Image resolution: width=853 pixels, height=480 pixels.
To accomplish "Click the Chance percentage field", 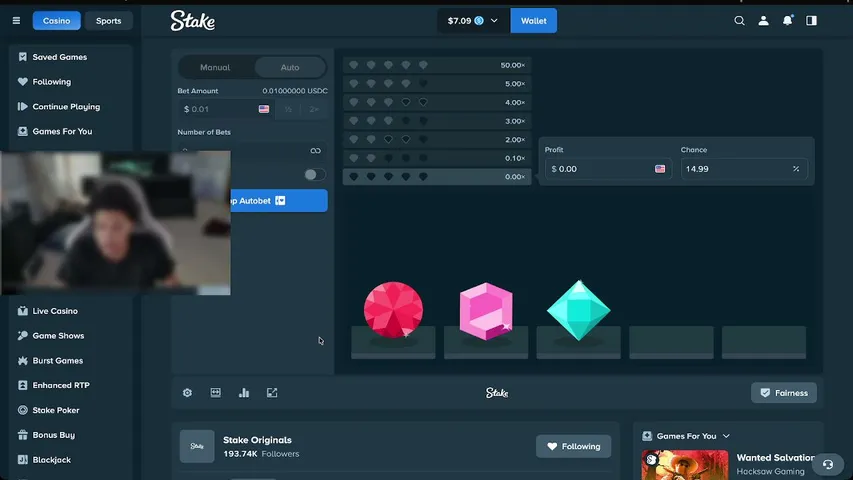I will [744, 169].
